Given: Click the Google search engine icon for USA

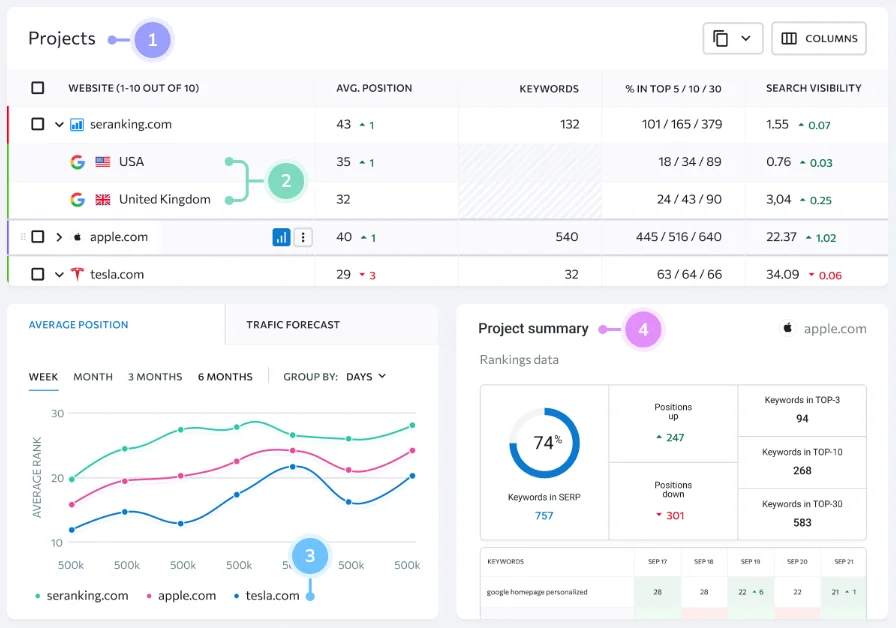Looking at the screenshot, I should point(77,161).
